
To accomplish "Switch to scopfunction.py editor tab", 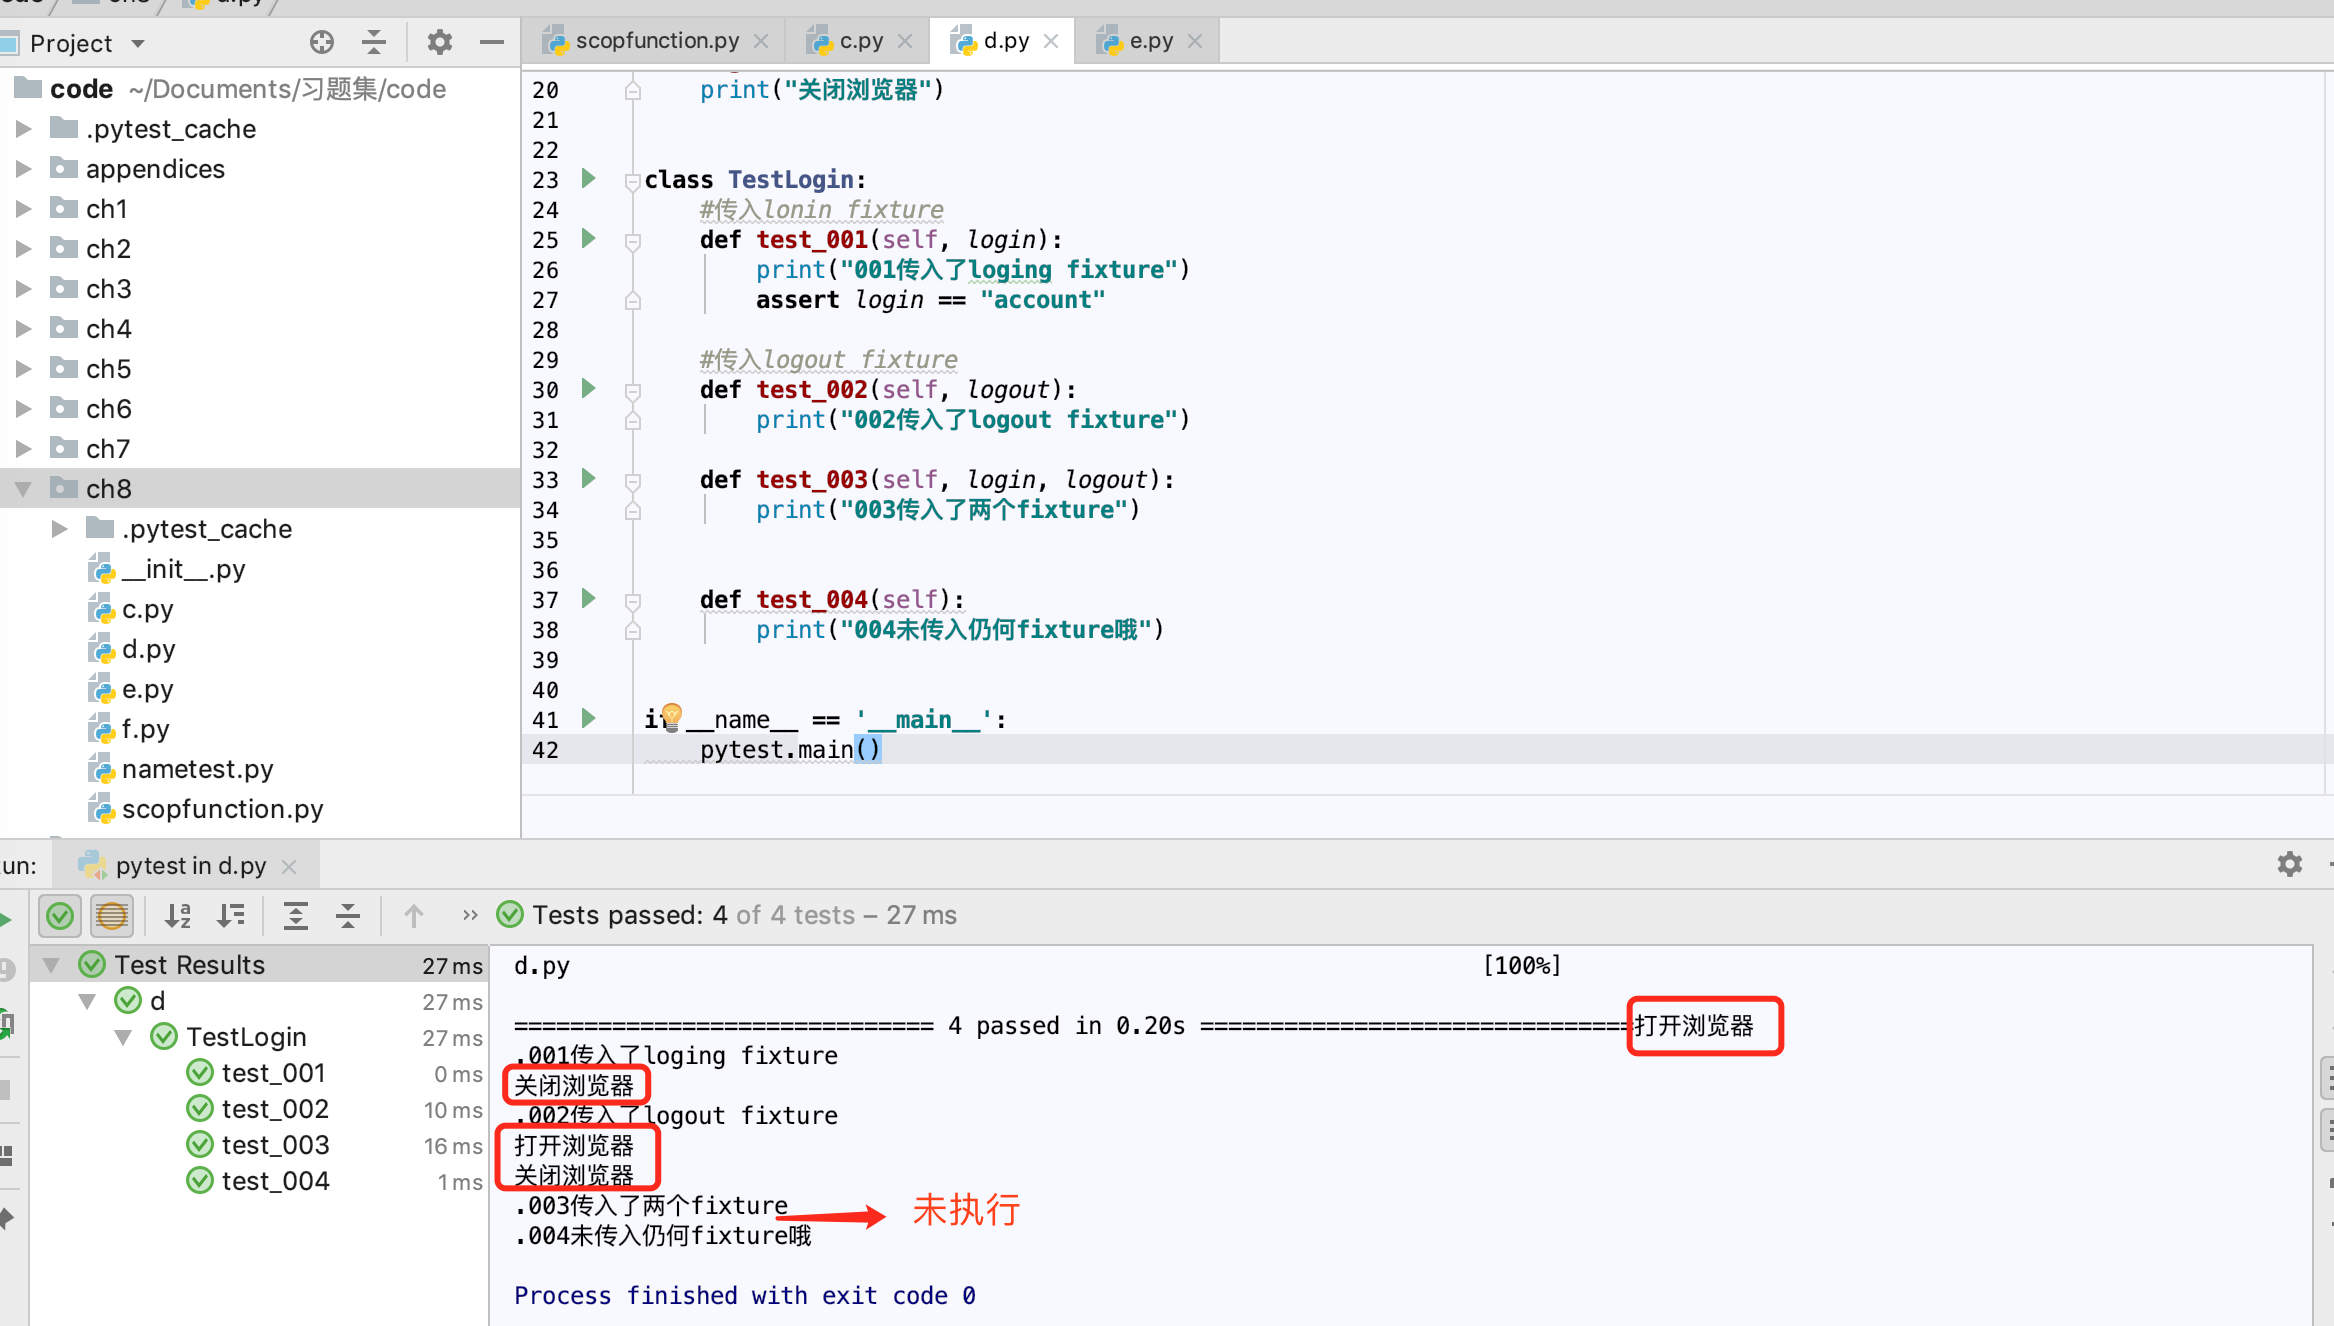I will 656,41.
